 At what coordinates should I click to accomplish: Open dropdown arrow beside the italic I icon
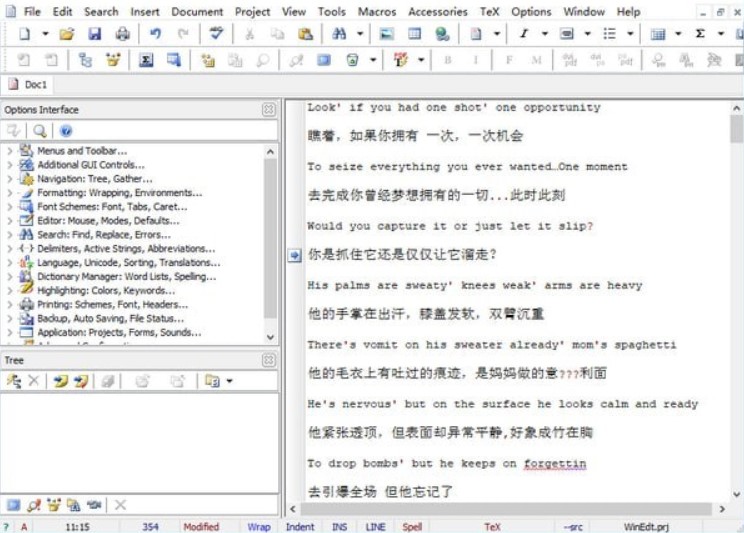pyautogui.click(x=545, y=34)
